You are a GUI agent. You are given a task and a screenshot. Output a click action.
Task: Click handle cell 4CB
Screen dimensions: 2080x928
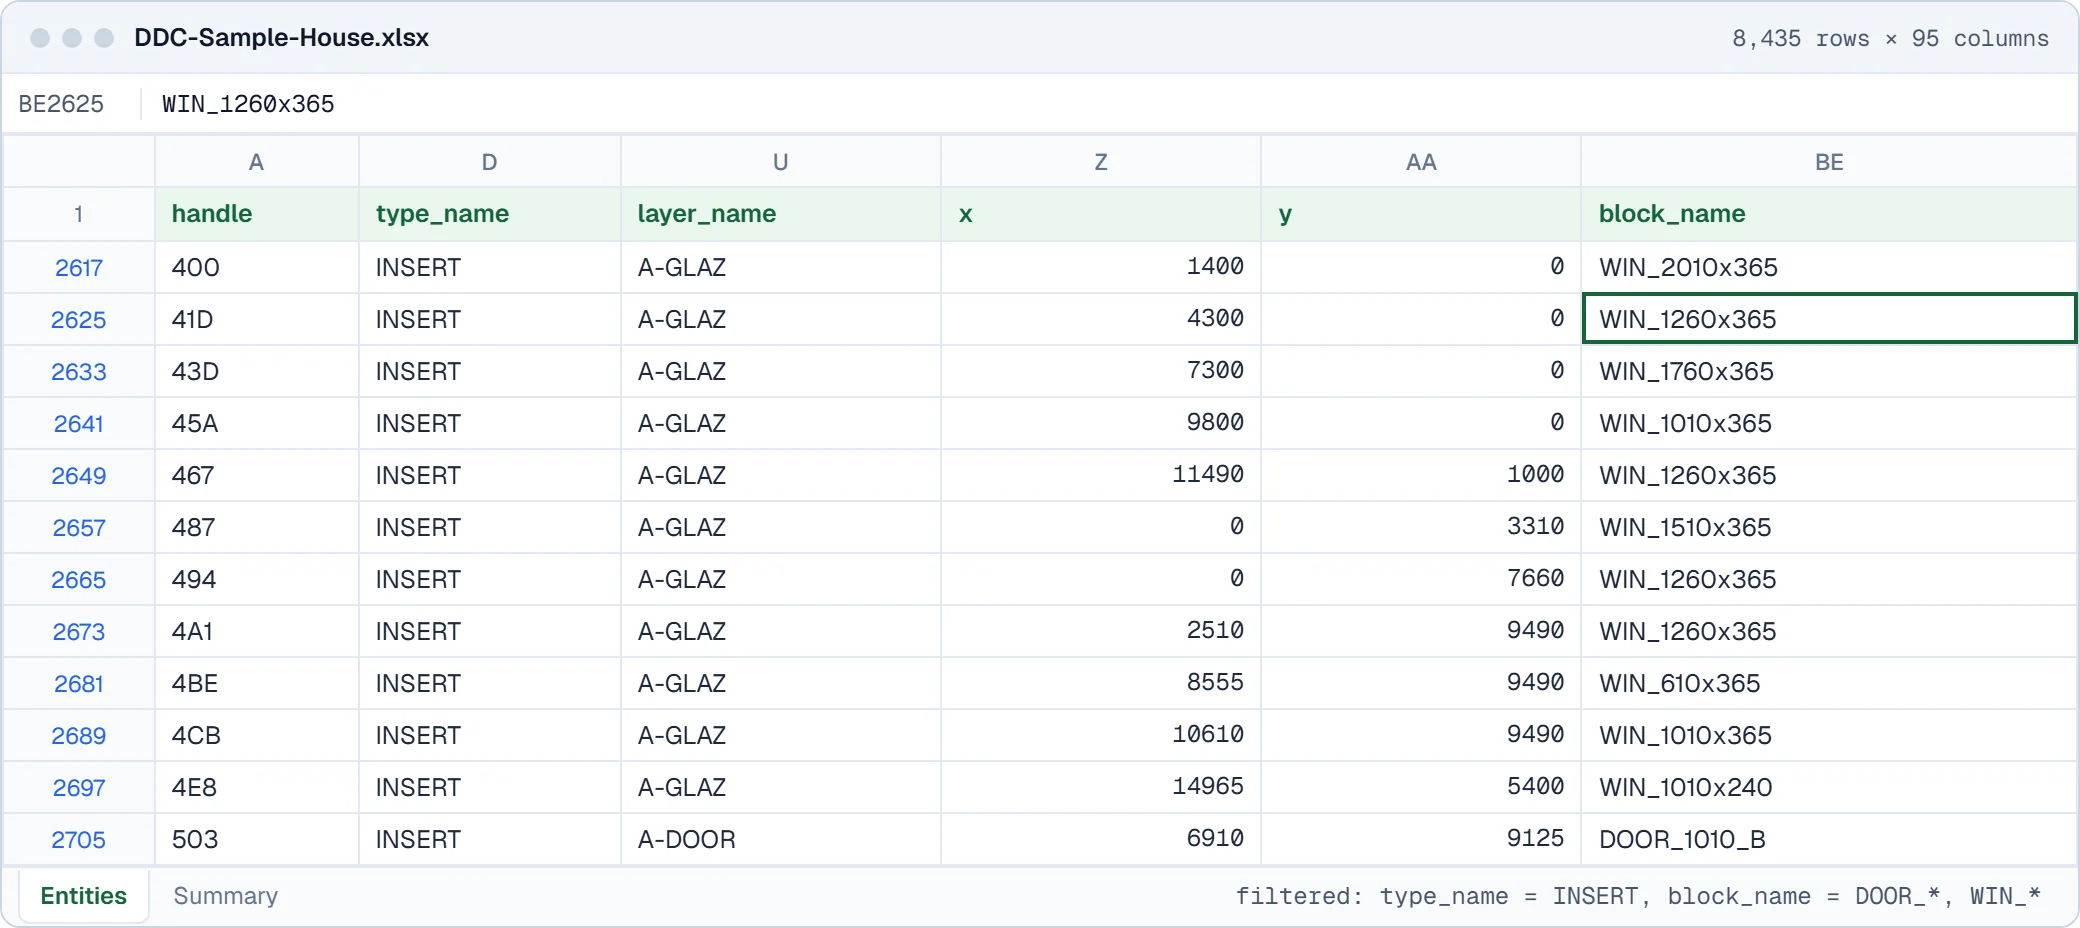[x=257, y=736]
